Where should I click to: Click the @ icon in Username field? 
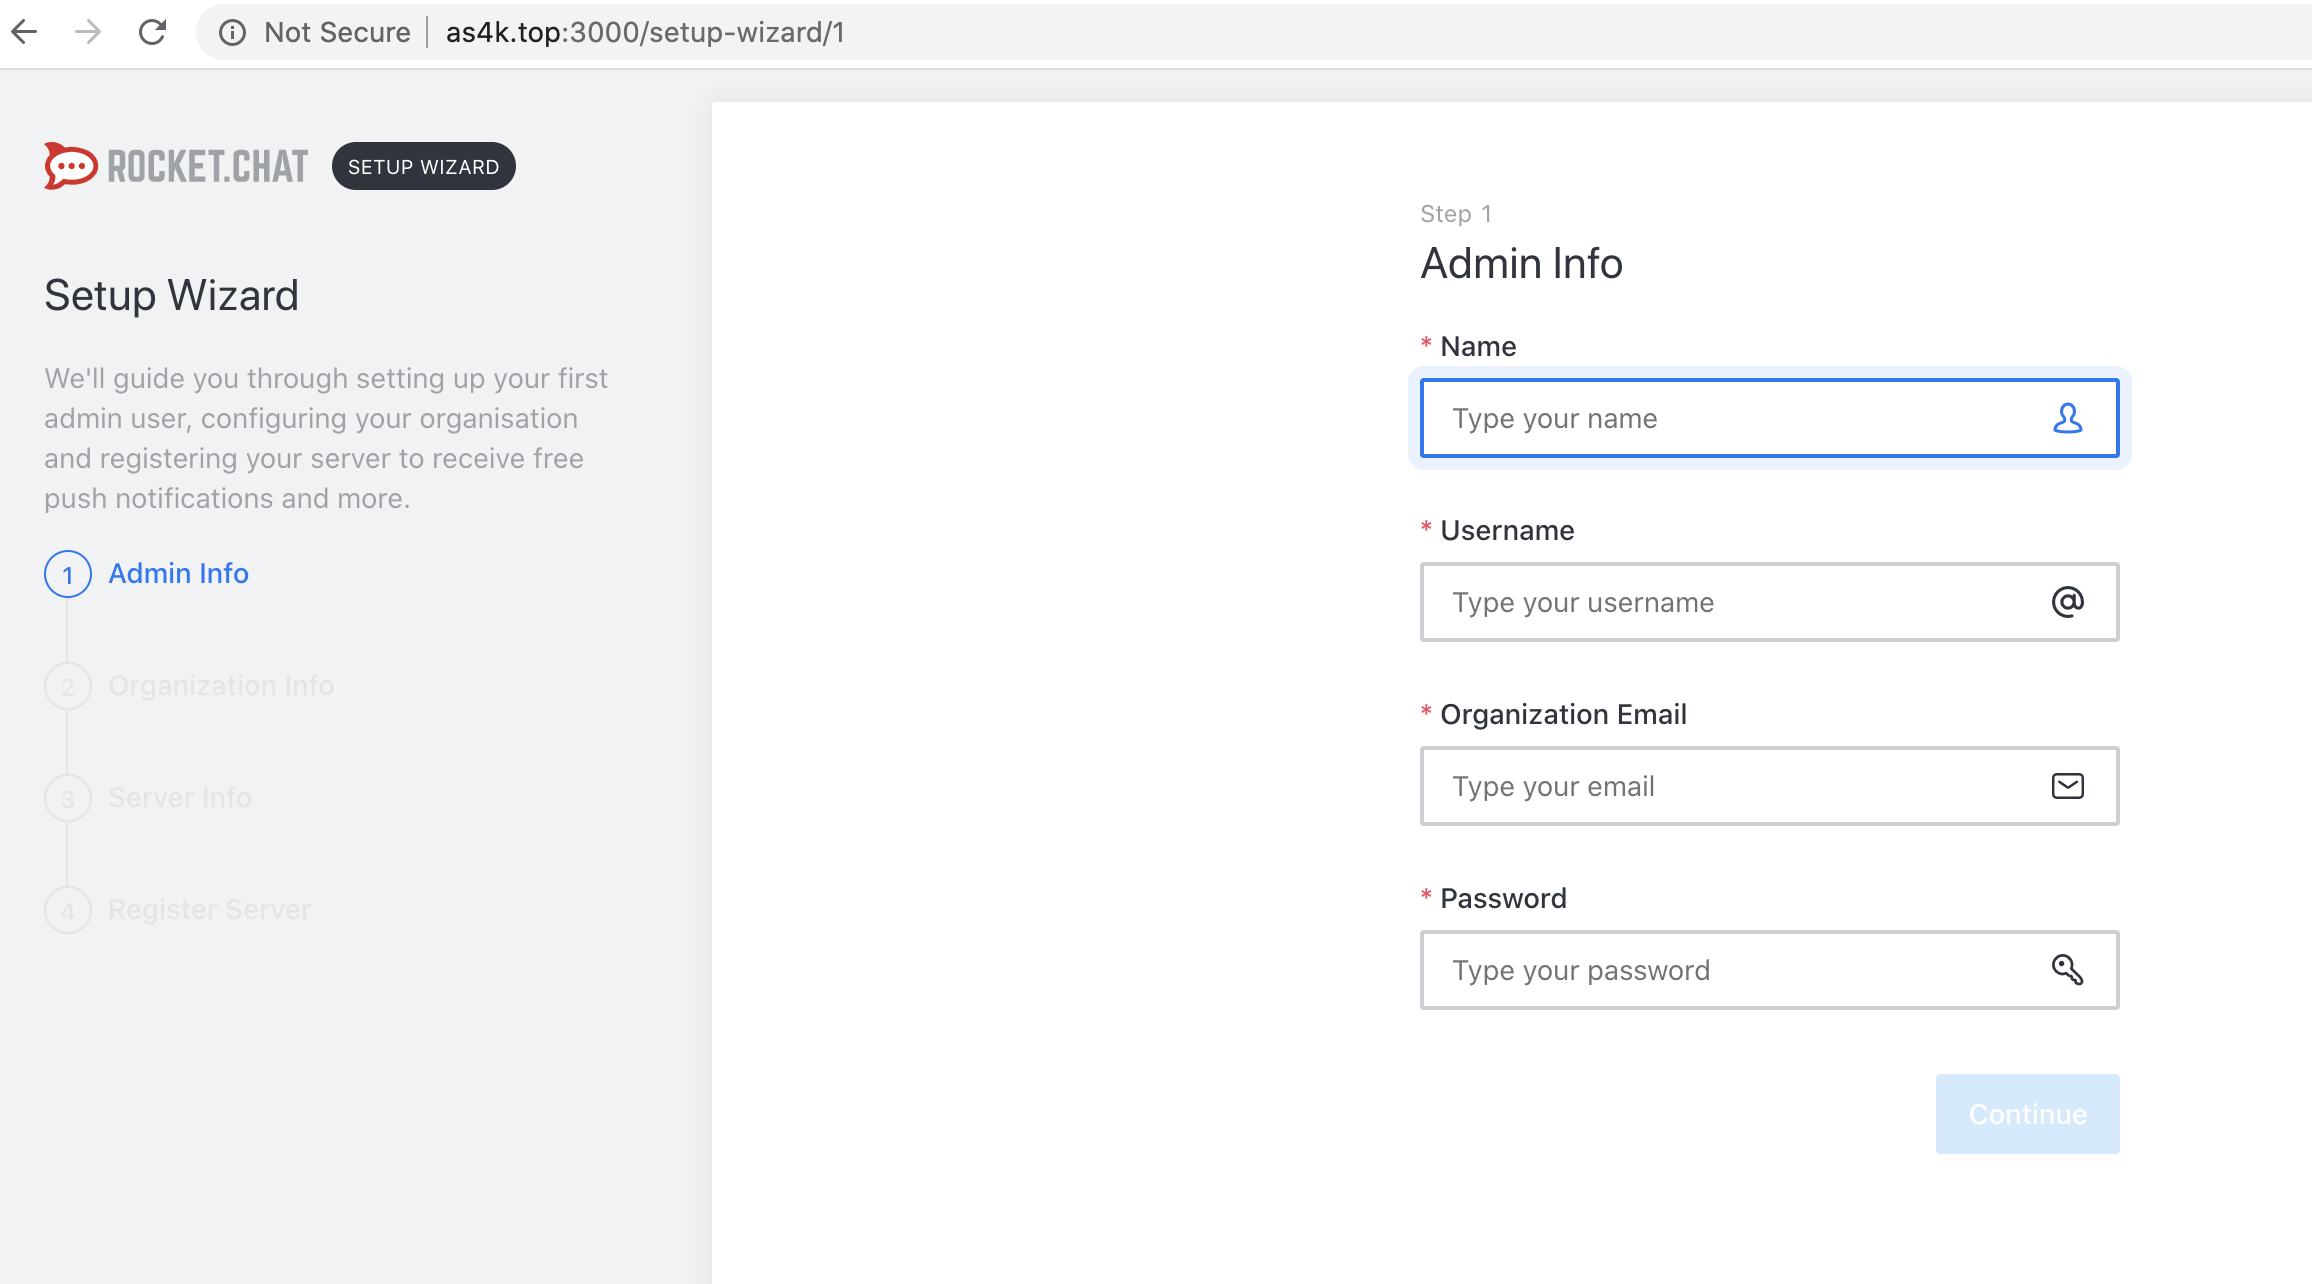coord(2067,602)
